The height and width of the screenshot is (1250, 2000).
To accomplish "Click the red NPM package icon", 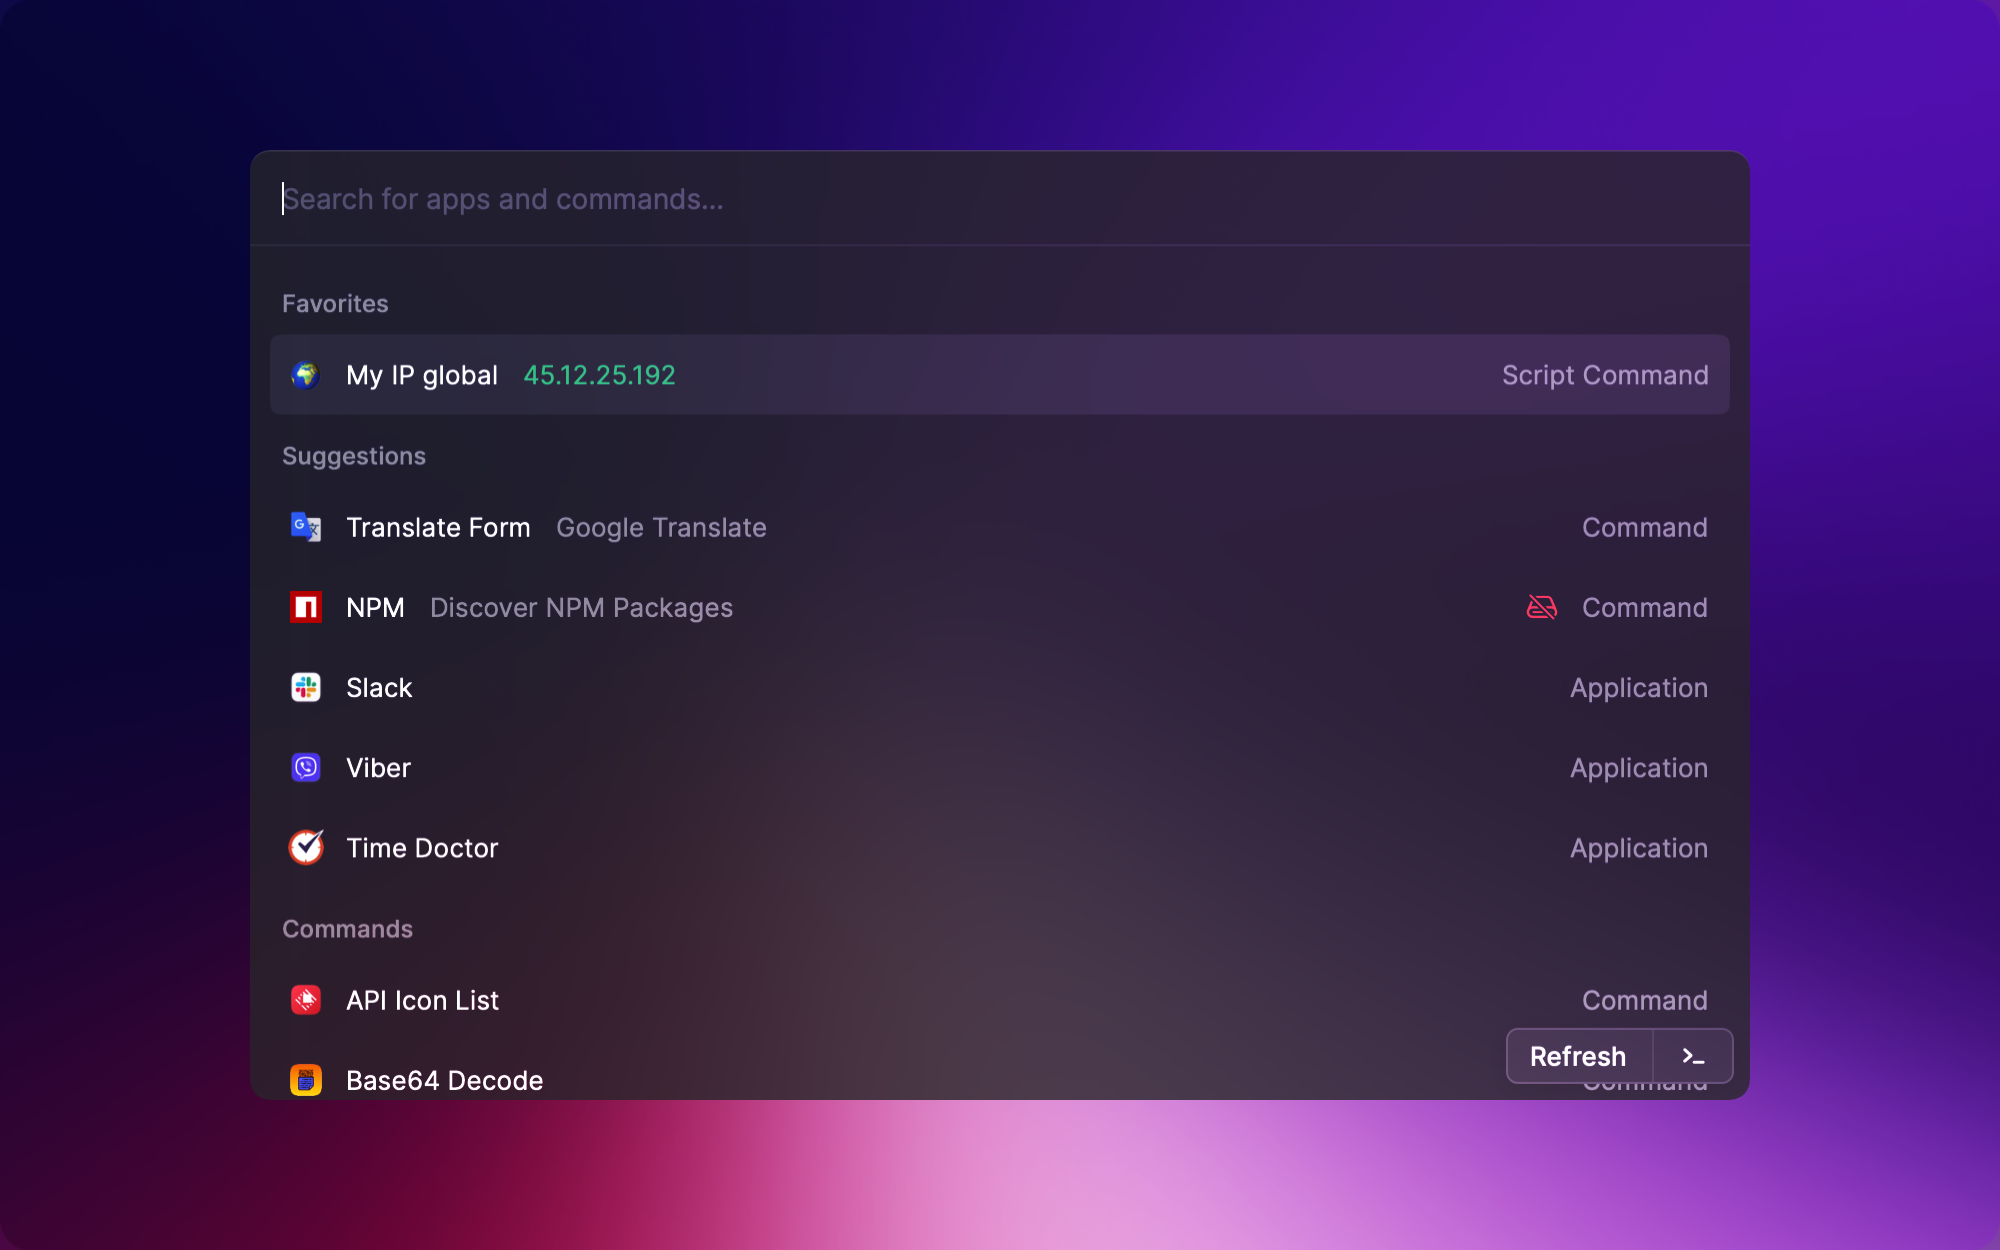I will (x=306, y=607).
